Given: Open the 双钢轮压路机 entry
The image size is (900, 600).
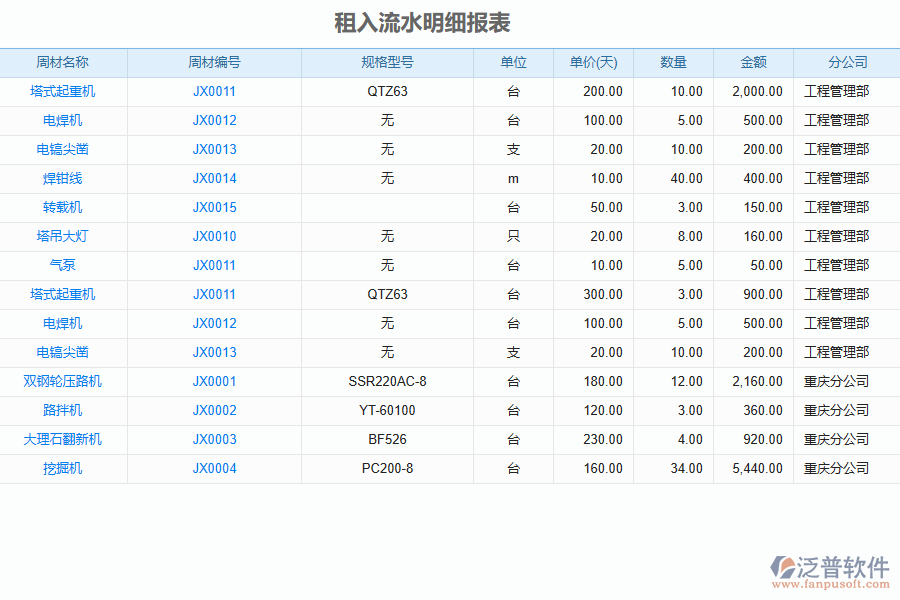Looking at the screenshot, I should pyautogui.click(x=63, y=381).
